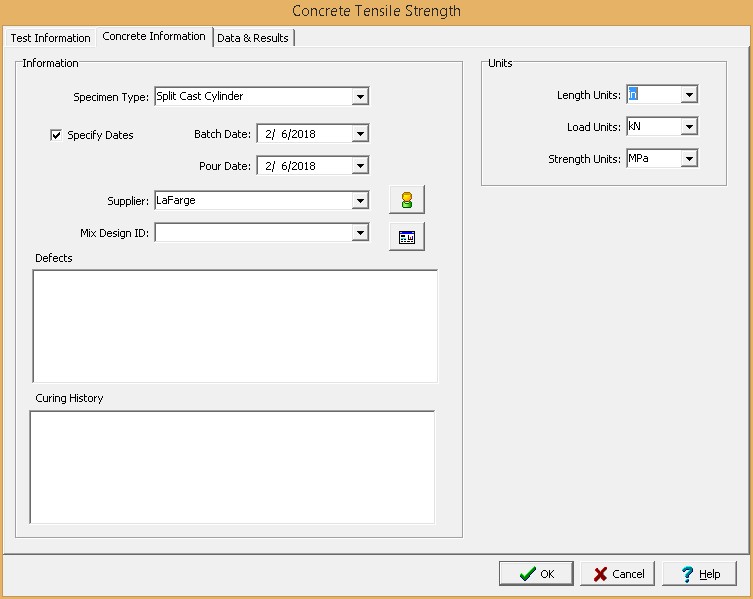753x599 pixels.
Task: Click the supplier lookup icon button
Action: (407, 200)
